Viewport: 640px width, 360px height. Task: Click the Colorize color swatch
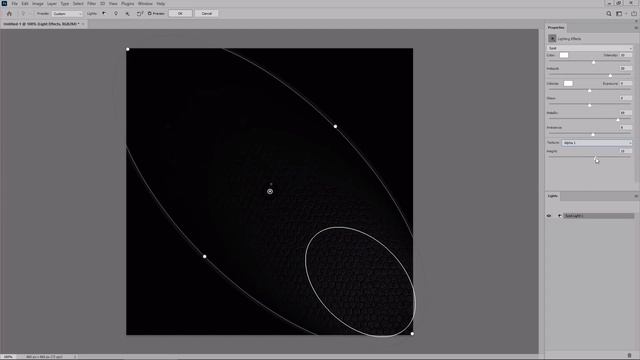568,83
